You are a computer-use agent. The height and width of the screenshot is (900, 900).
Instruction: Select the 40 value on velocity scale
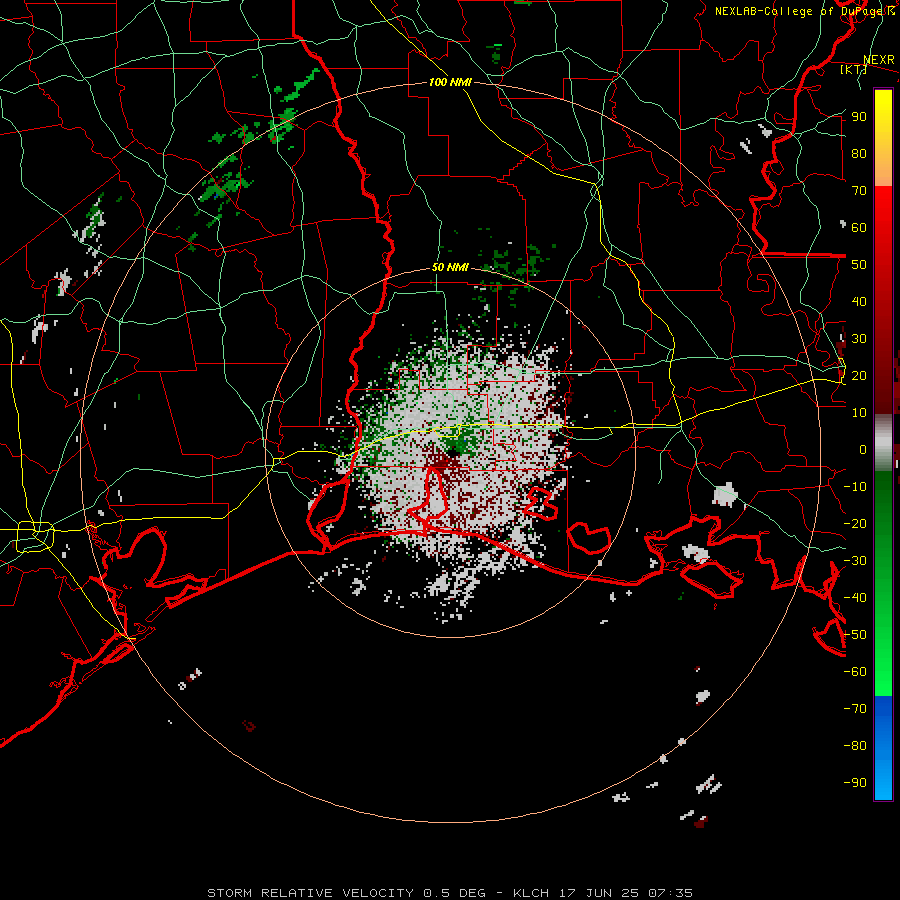pyautogui.click(x=859, y=302)
